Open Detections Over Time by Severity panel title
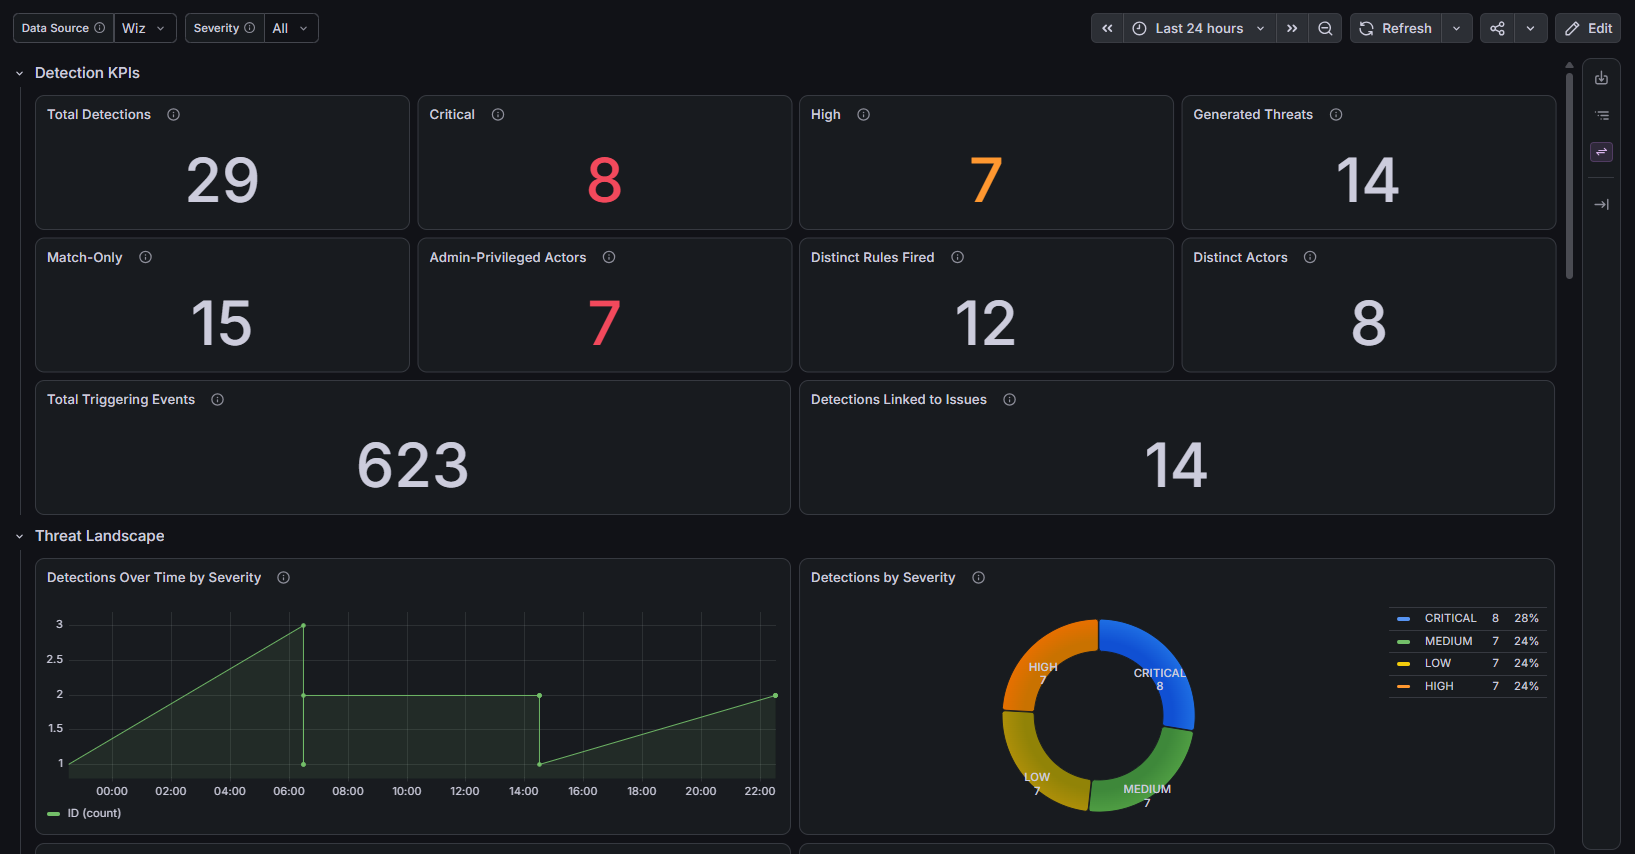 click(x=154, y=578)
